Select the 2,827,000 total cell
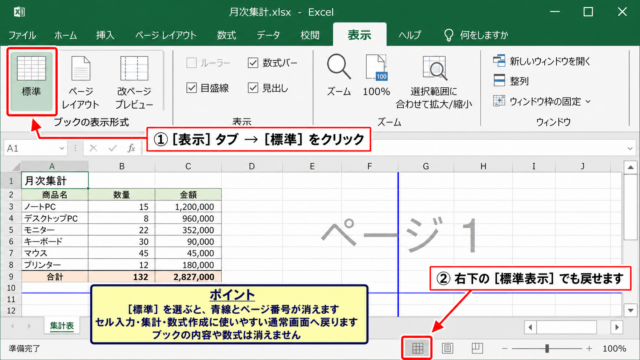640x360 pixels. (x=188, y=277)
